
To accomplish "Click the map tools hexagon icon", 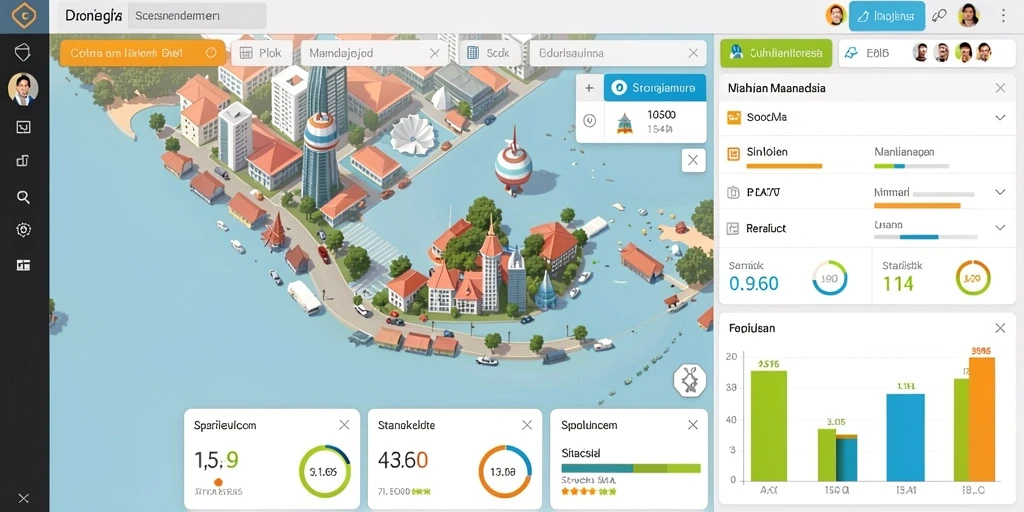I will [x=690, y=379].
